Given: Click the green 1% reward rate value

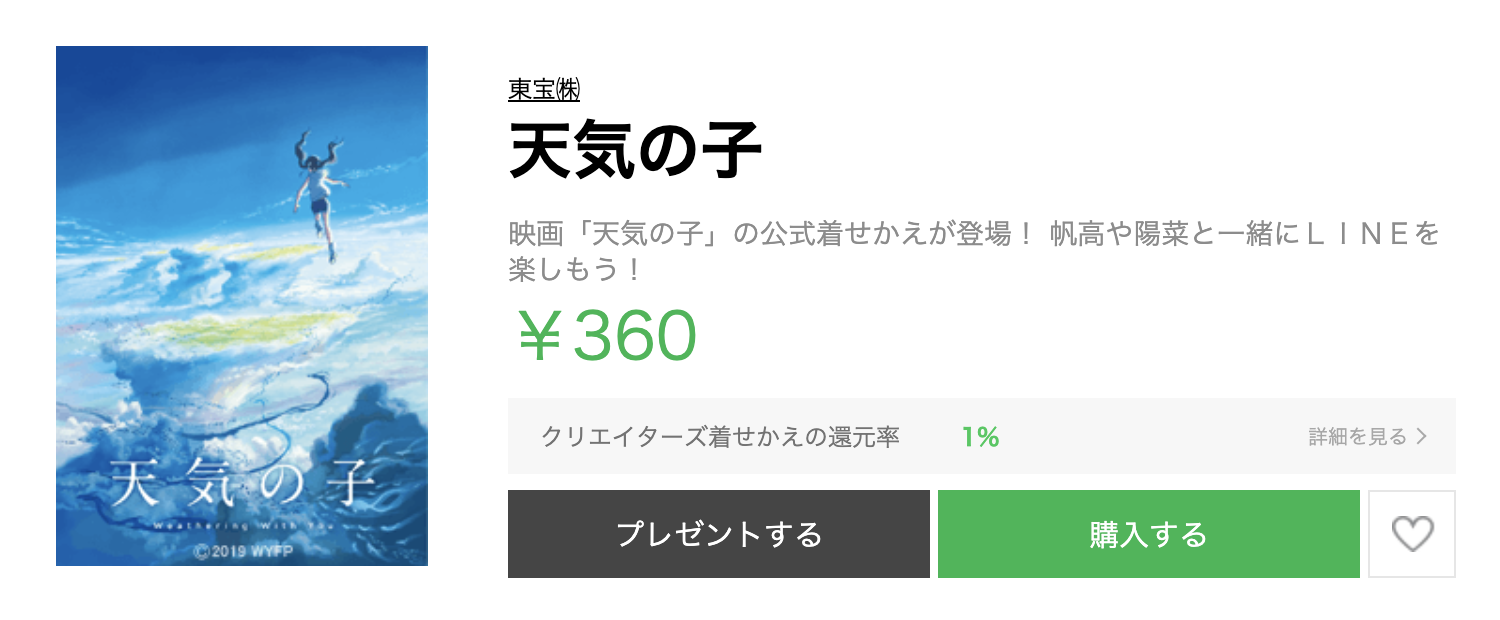Looking at the screenshot, I should coord(981,437).
